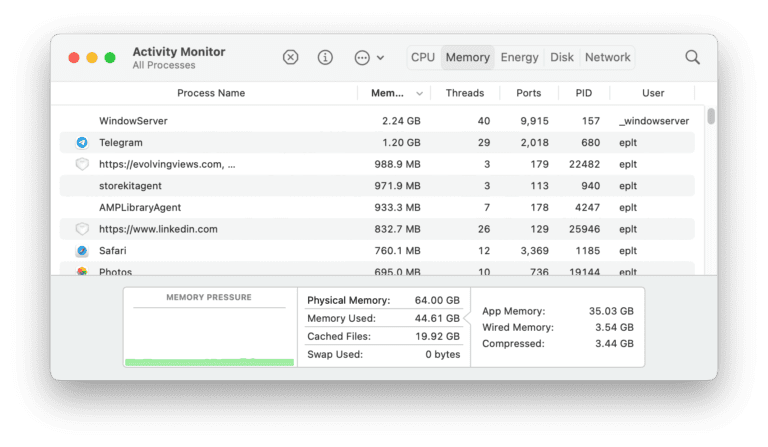Click the _windowserver user cell
Viewport: 768px width, 447px height.
click(x=654, y=121)
